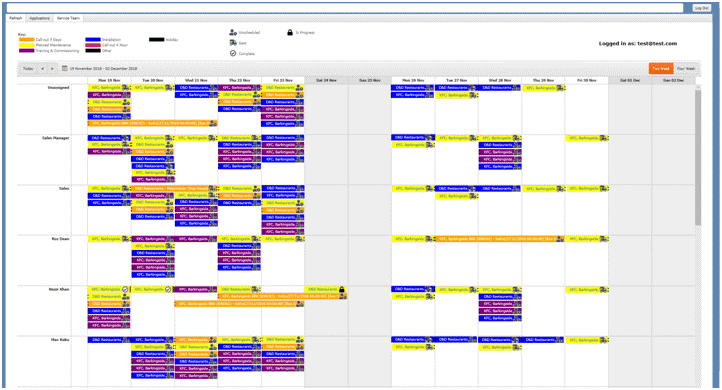
Task: Click the Refresh menu item
Action: (16, 18)
